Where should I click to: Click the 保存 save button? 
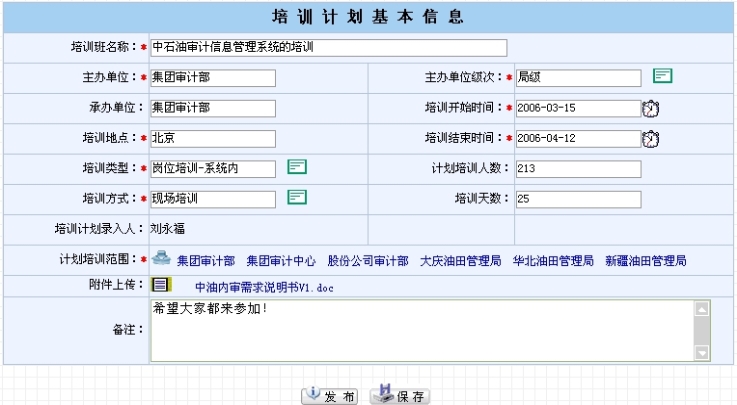pyautogui.click(x=400, y=396)
